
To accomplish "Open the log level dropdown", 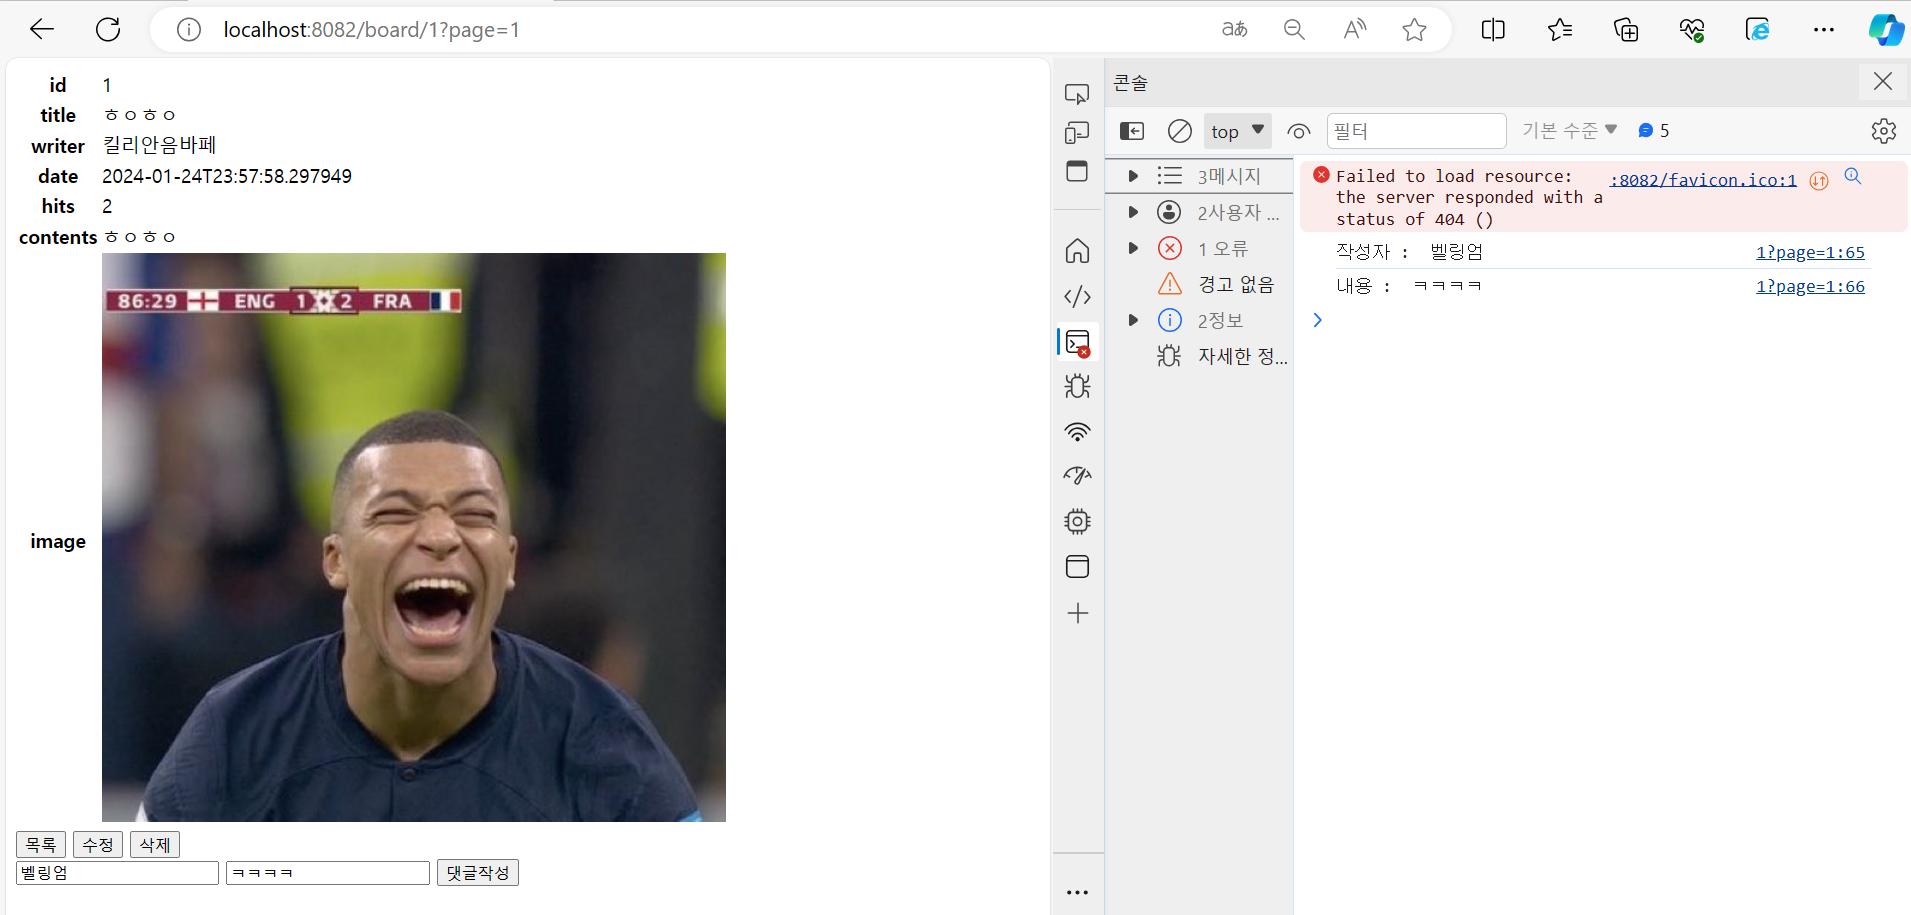I will click(x=1569, y=131).
